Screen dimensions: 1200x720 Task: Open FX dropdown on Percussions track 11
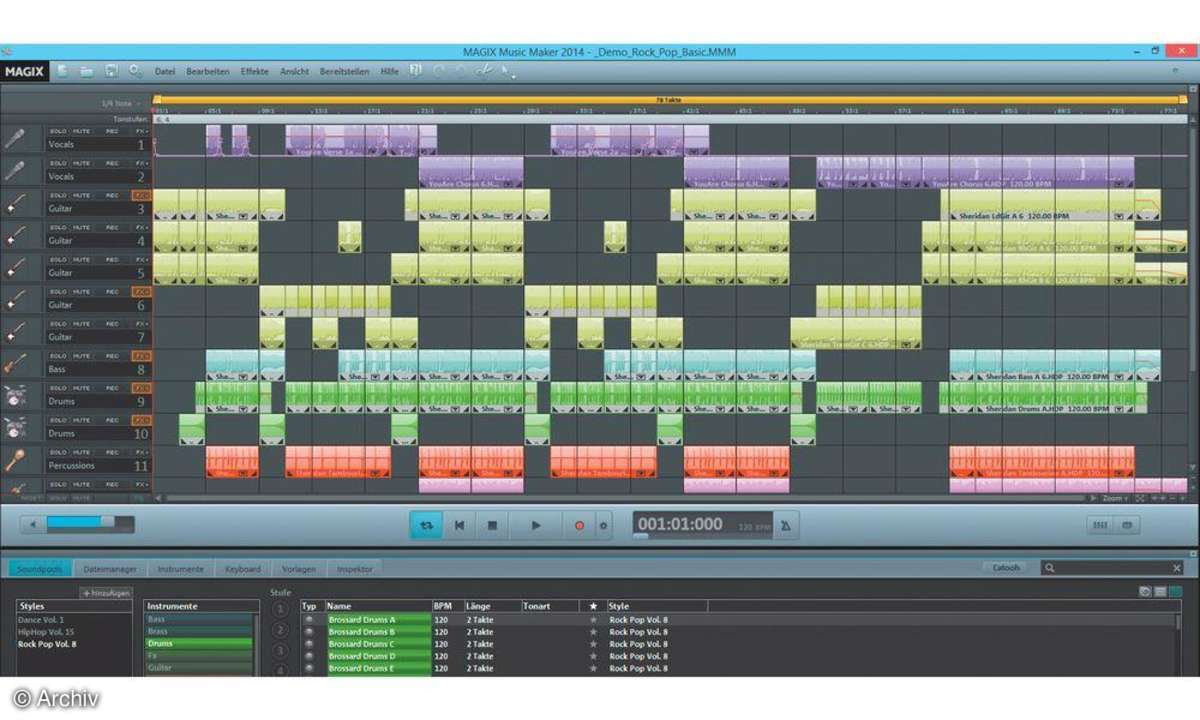click(141, 452)
